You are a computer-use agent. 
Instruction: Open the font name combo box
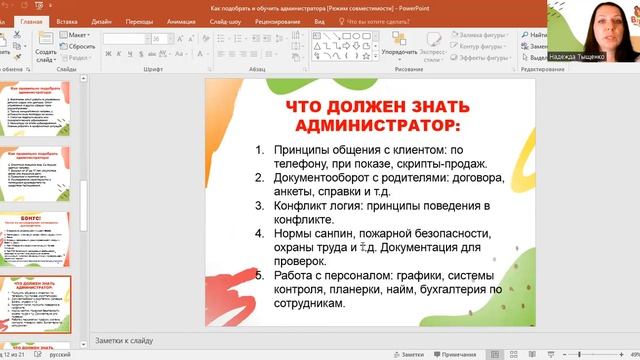point(127,39)
